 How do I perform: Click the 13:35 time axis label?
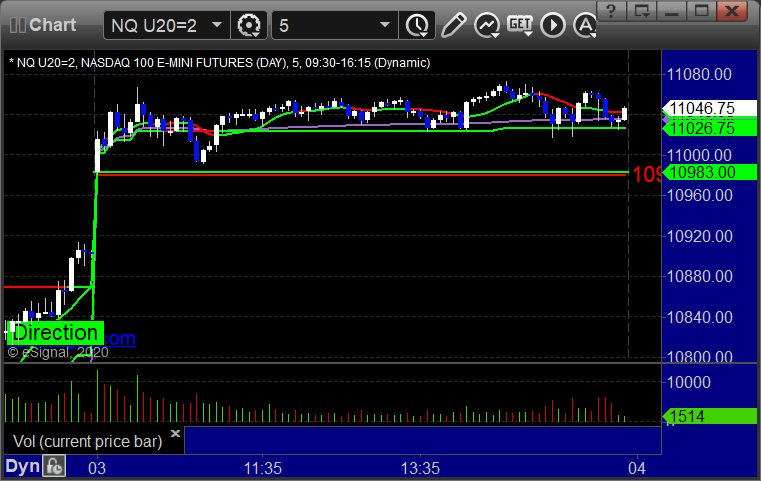coord(420,468)
